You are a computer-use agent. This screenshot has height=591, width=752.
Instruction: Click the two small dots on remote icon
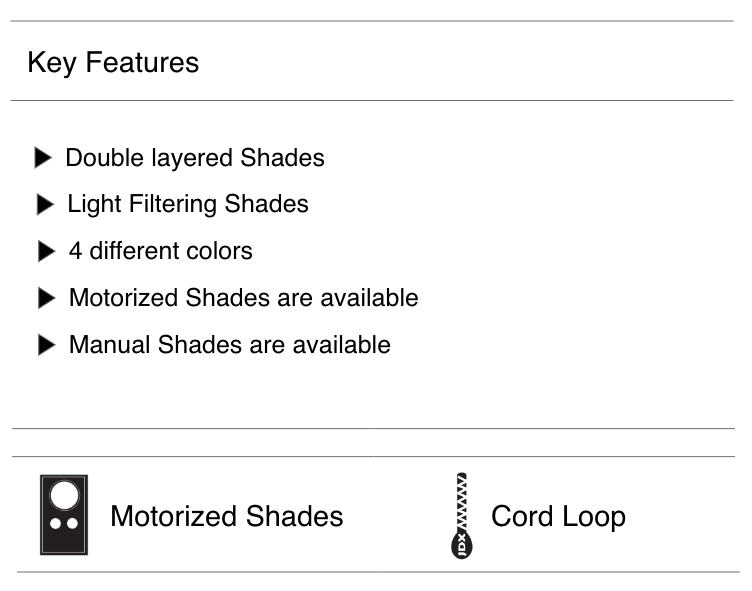pyautogui.click(x=64, y=524)
